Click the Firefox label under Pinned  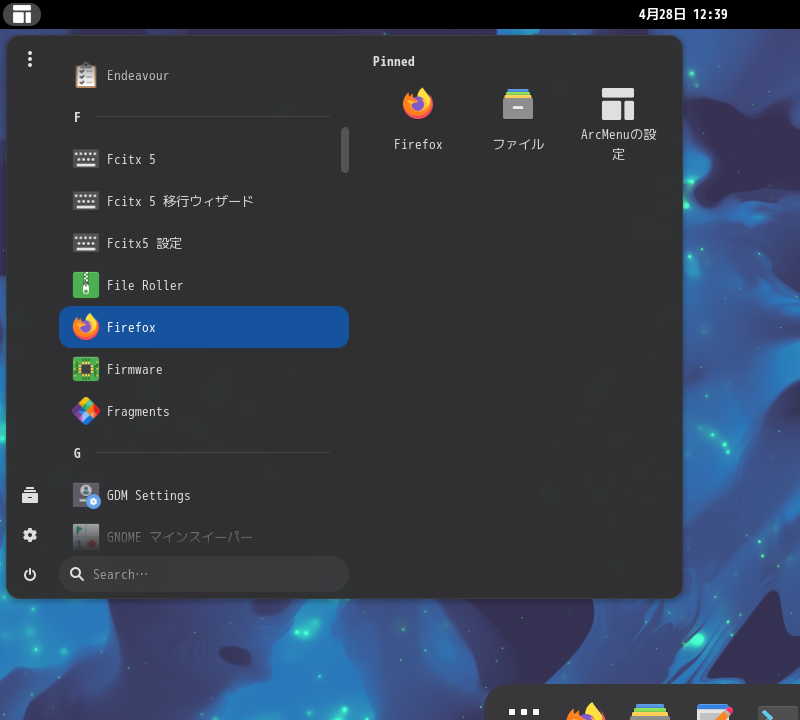(x=418, y=144)
